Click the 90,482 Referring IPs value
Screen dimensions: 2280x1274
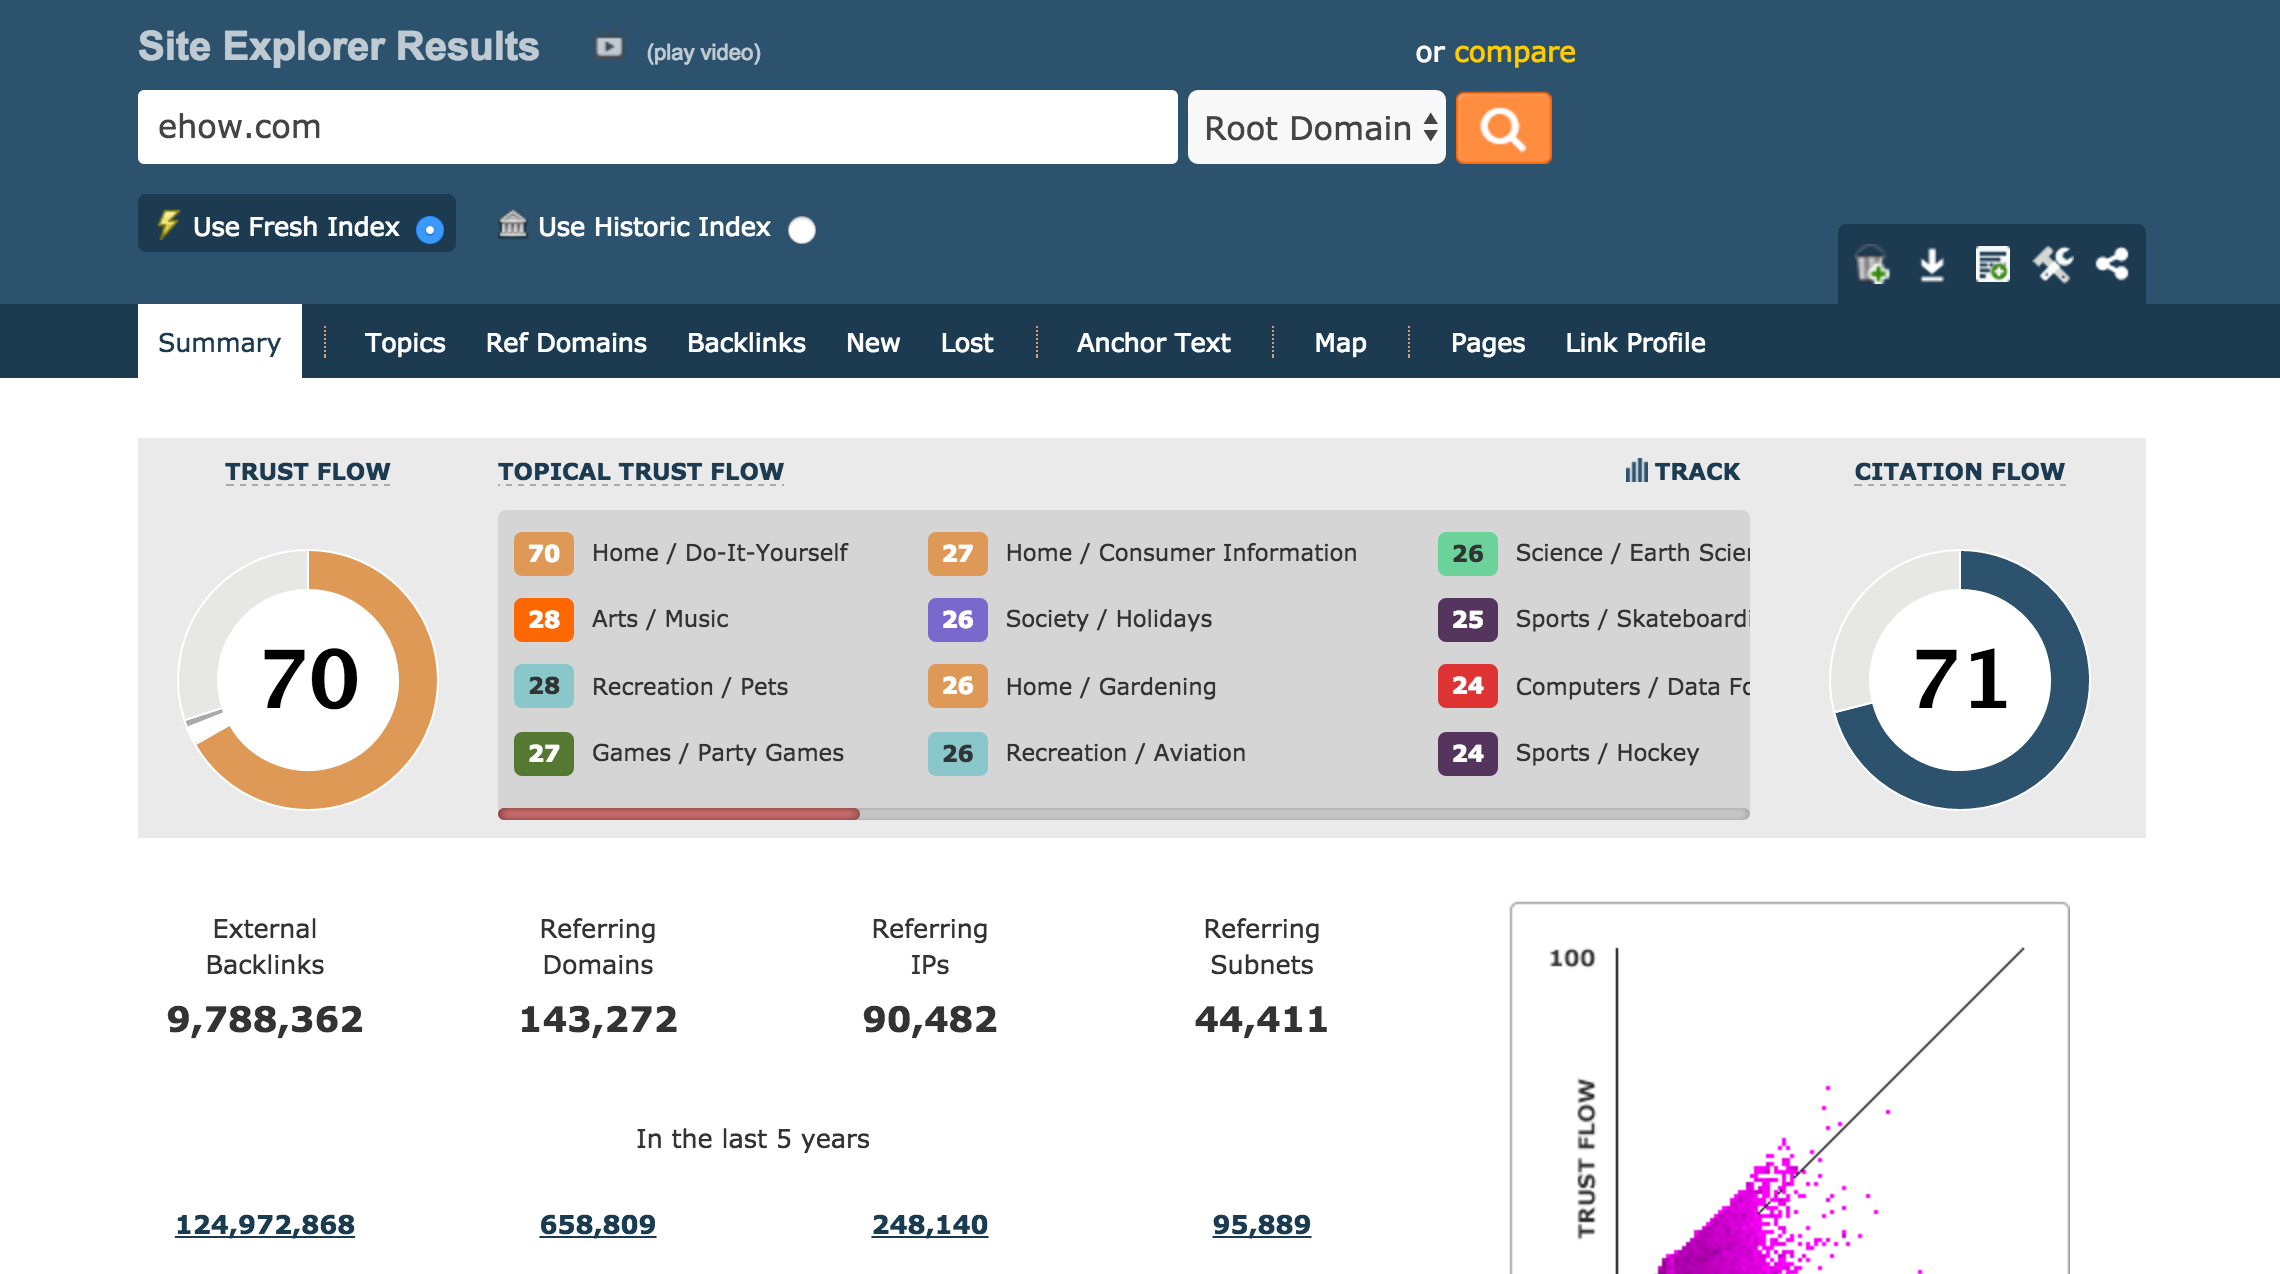click(x=930, y=1020)
